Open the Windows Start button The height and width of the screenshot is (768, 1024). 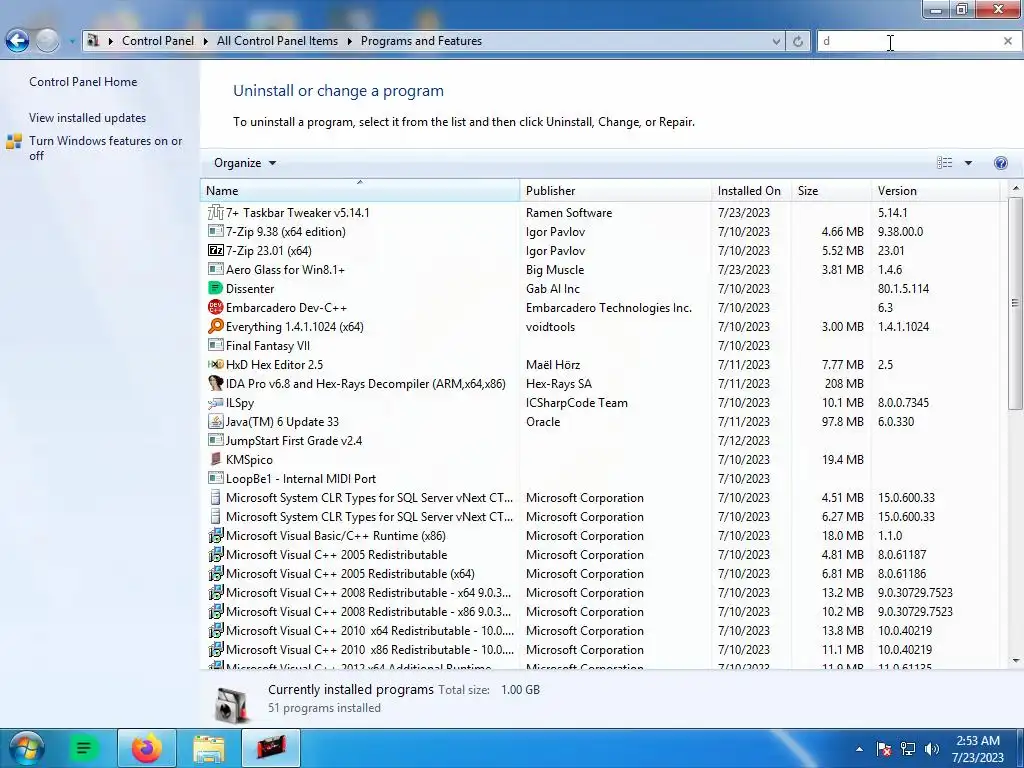tap(27, 748)
